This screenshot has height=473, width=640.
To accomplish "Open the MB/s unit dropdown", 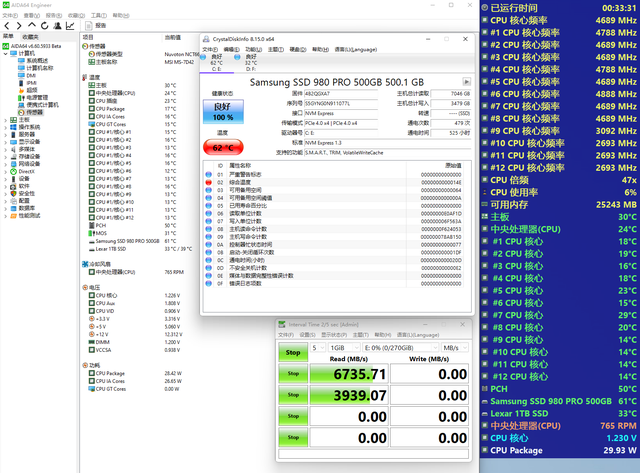I will point(454,348).
